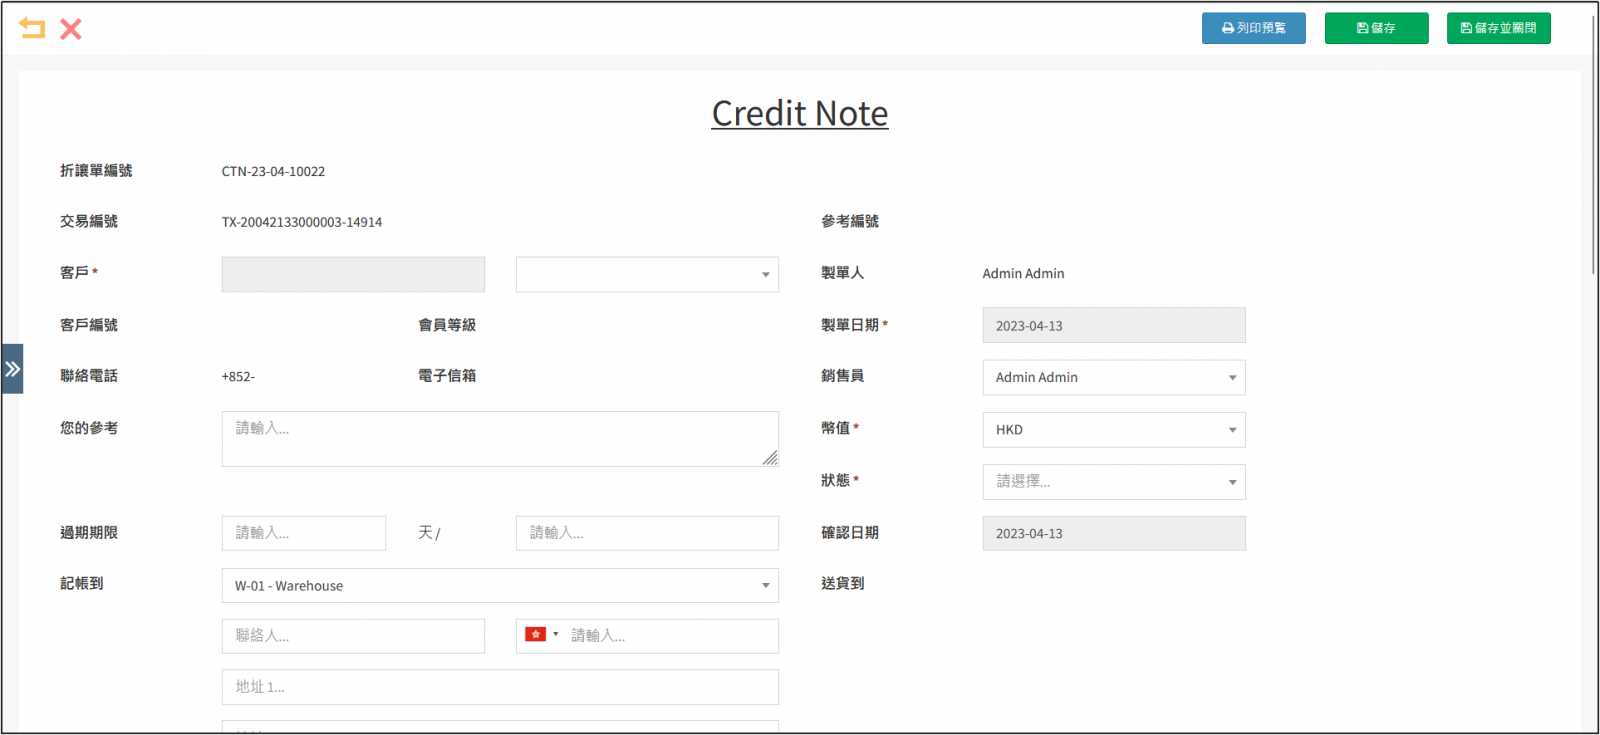The height and width of the screenshot is (735, 1600).
Task: Click the green 儲存 save button
Action: point(1376,28)
